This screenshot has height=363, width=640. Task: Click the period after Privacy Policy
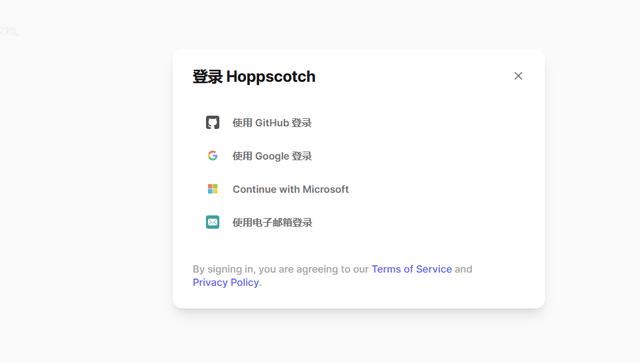coord(260,283)
